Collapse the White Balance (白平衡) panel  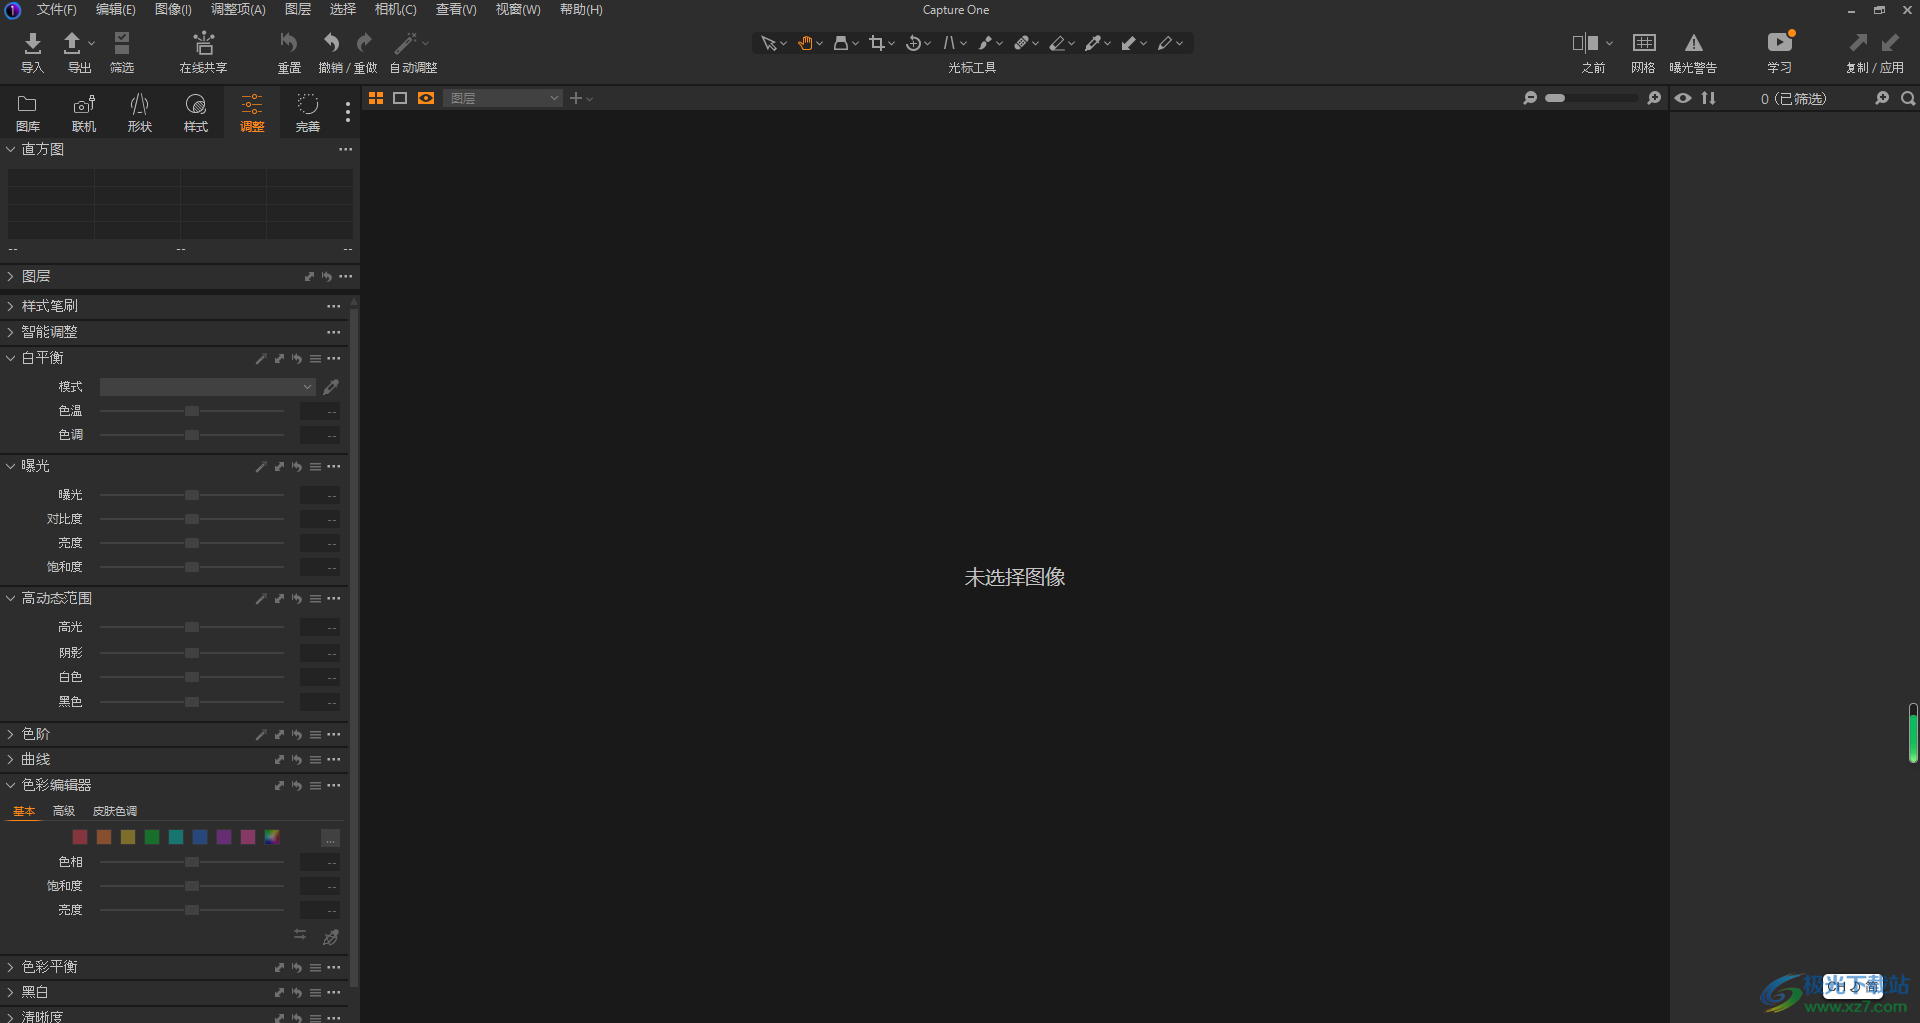[10, 358]
